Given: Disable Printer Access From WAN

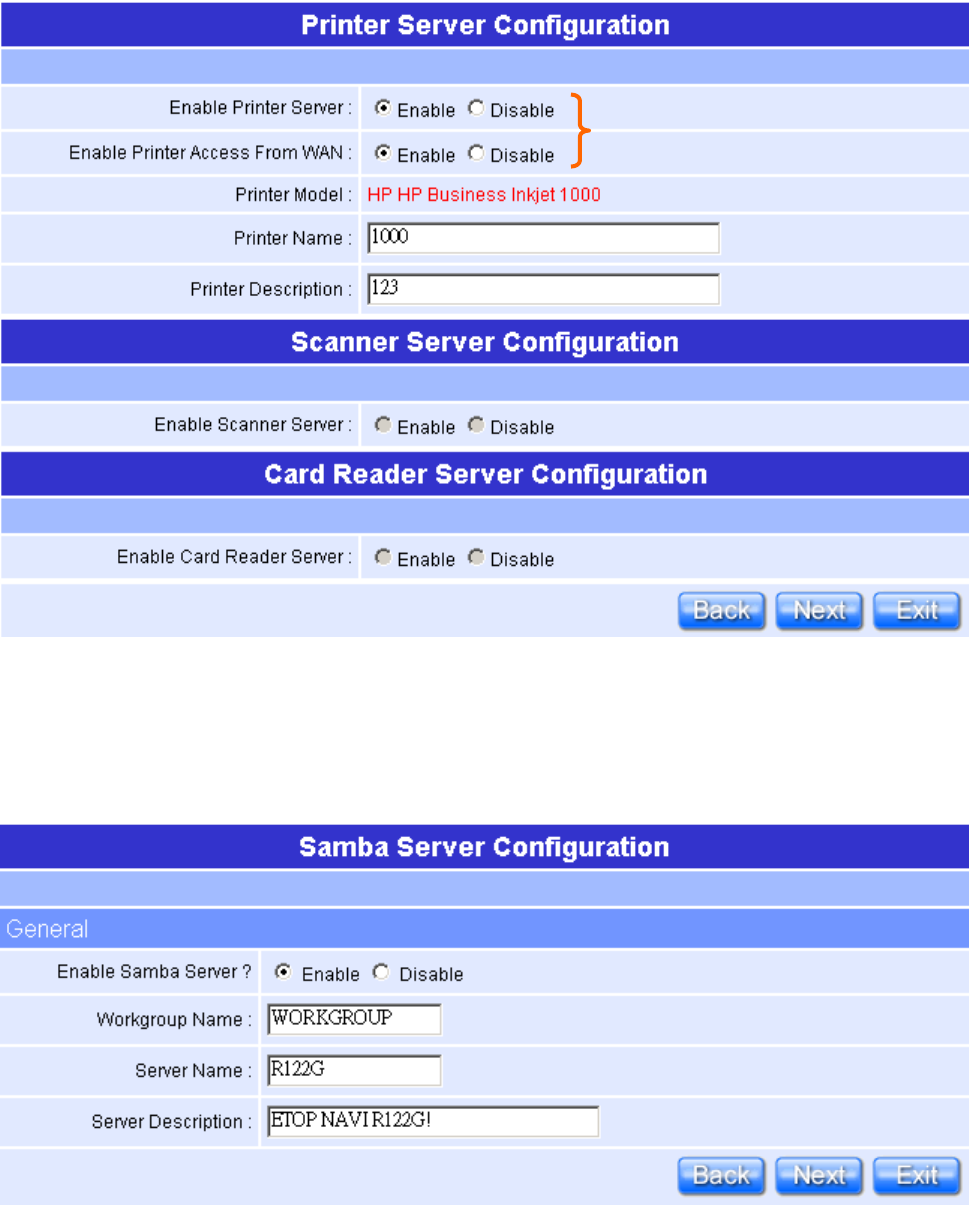Looking at the screenshot, I should tap(476, 153).
